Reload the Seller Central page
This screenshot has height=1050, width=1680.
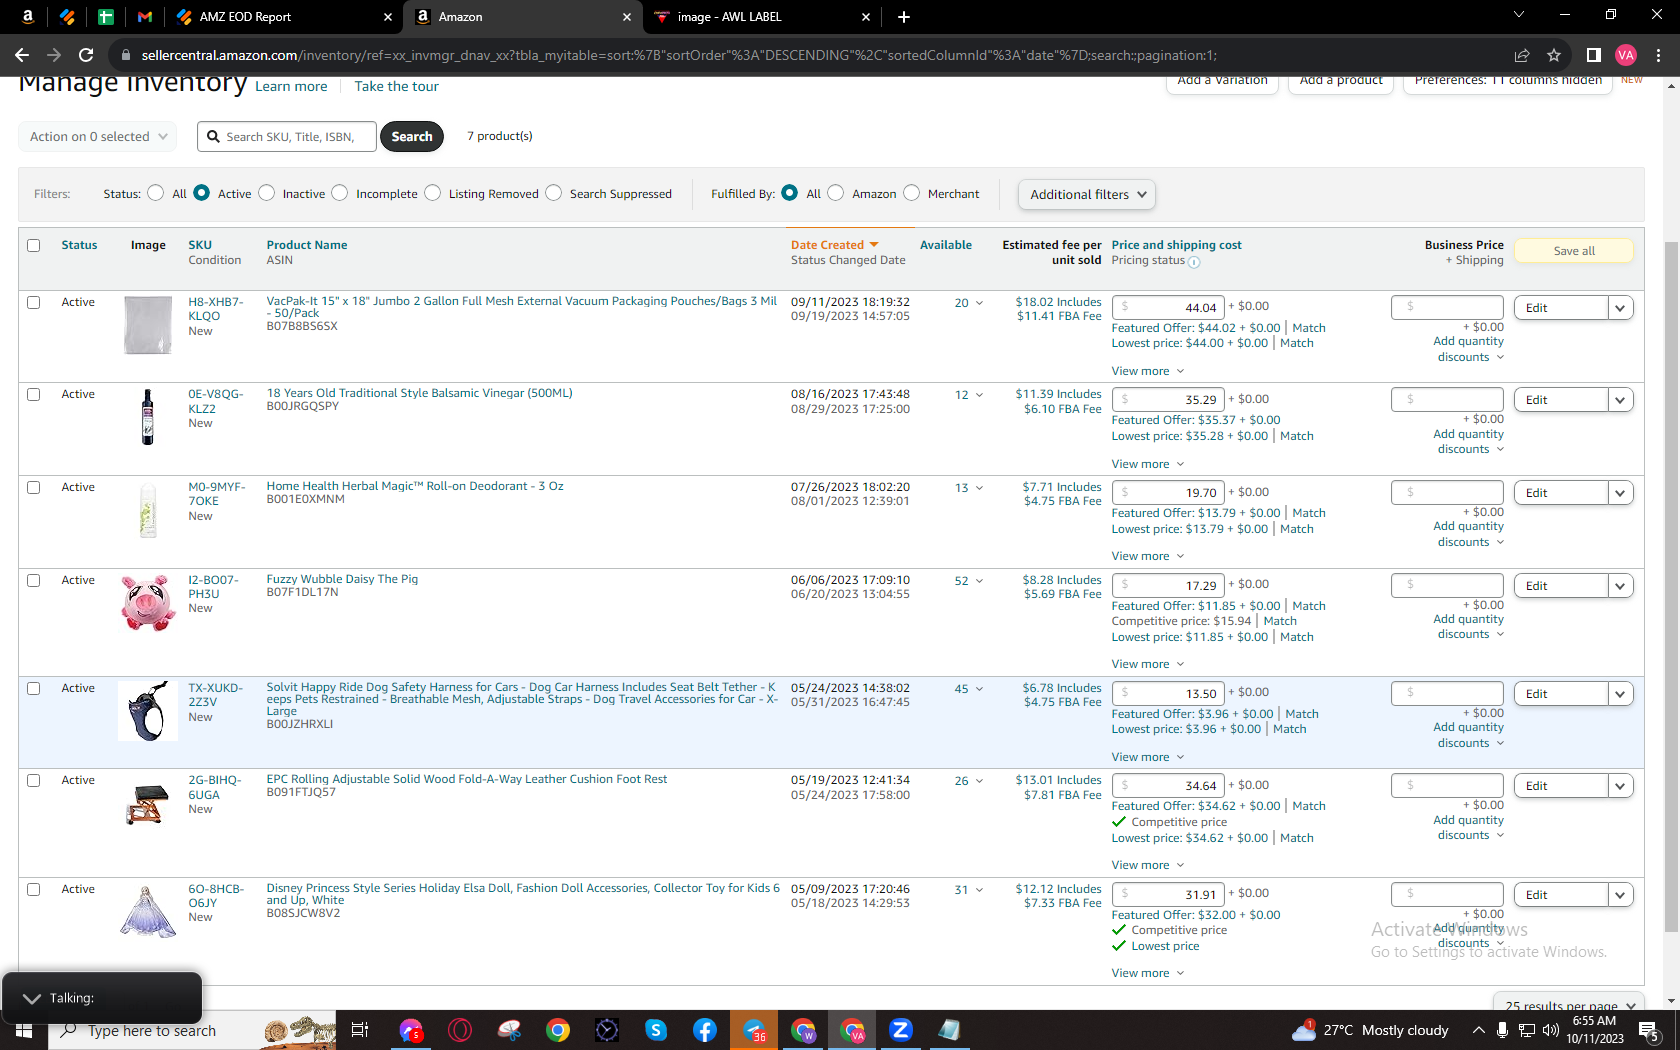(86, 55)
